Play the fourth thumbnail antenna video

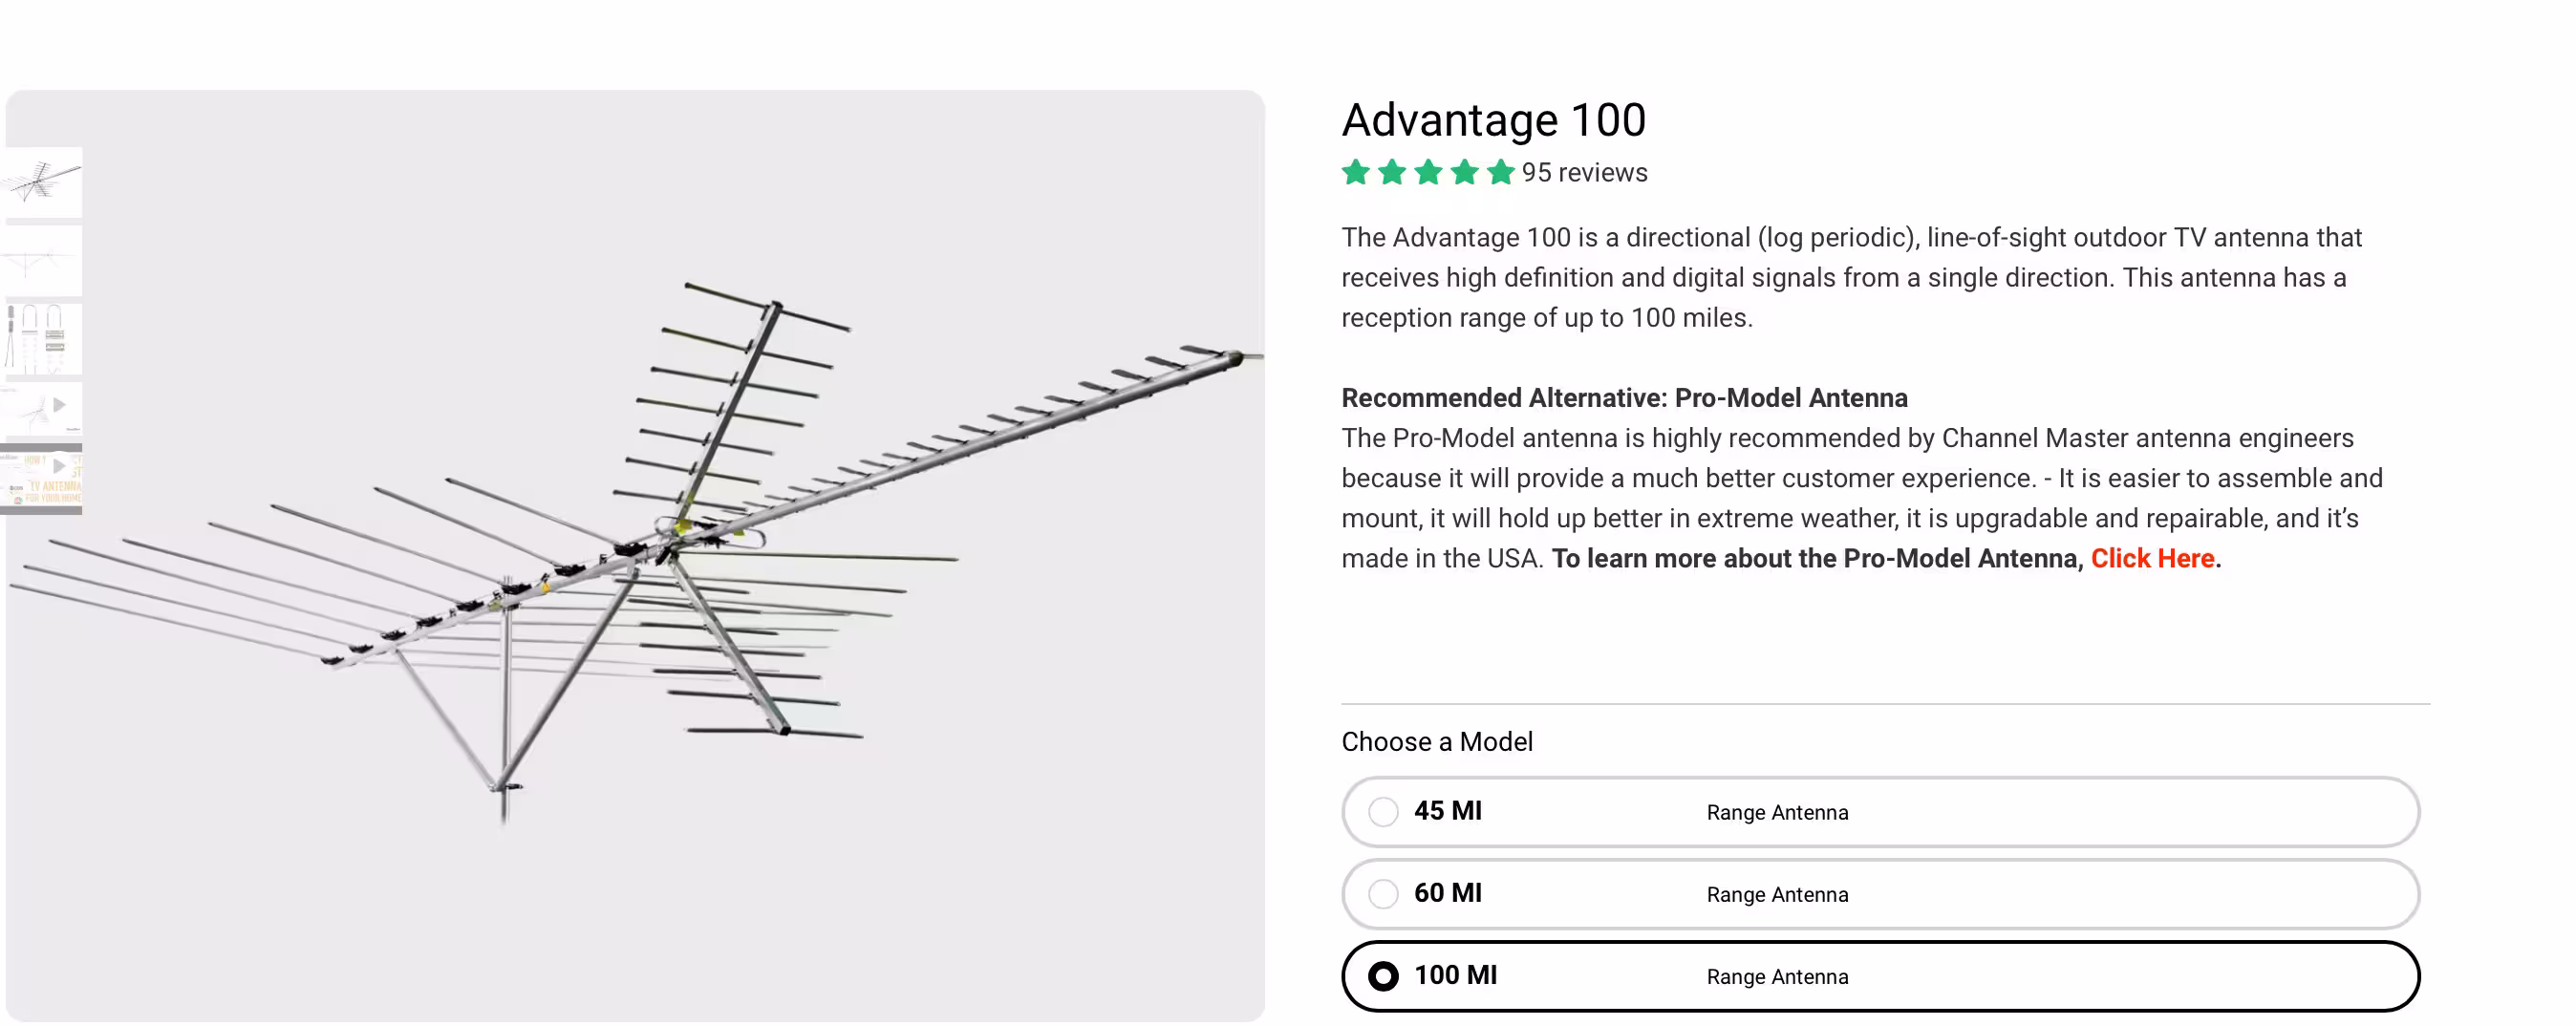click(42, 408)
